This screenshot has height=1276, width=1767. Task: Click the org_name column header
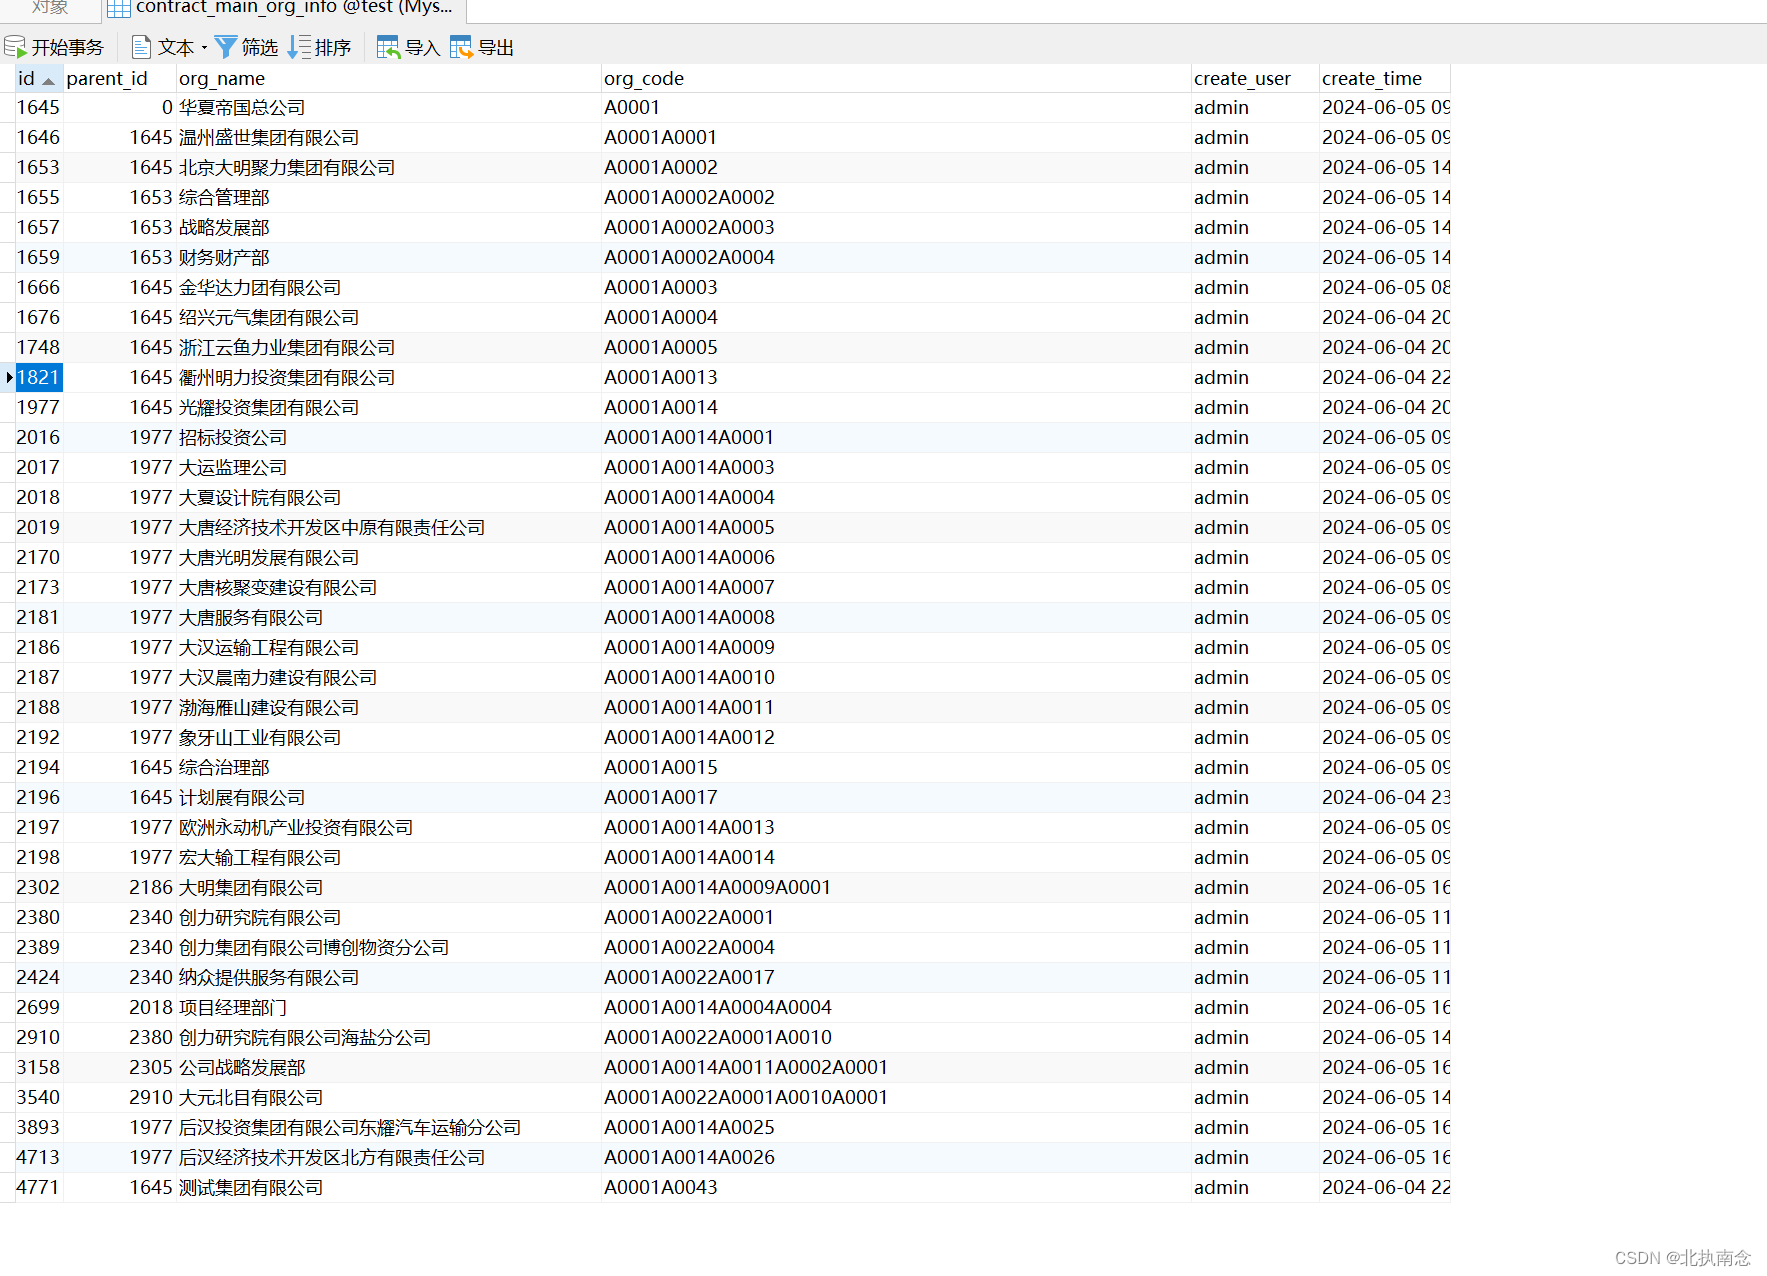point(388,79)
